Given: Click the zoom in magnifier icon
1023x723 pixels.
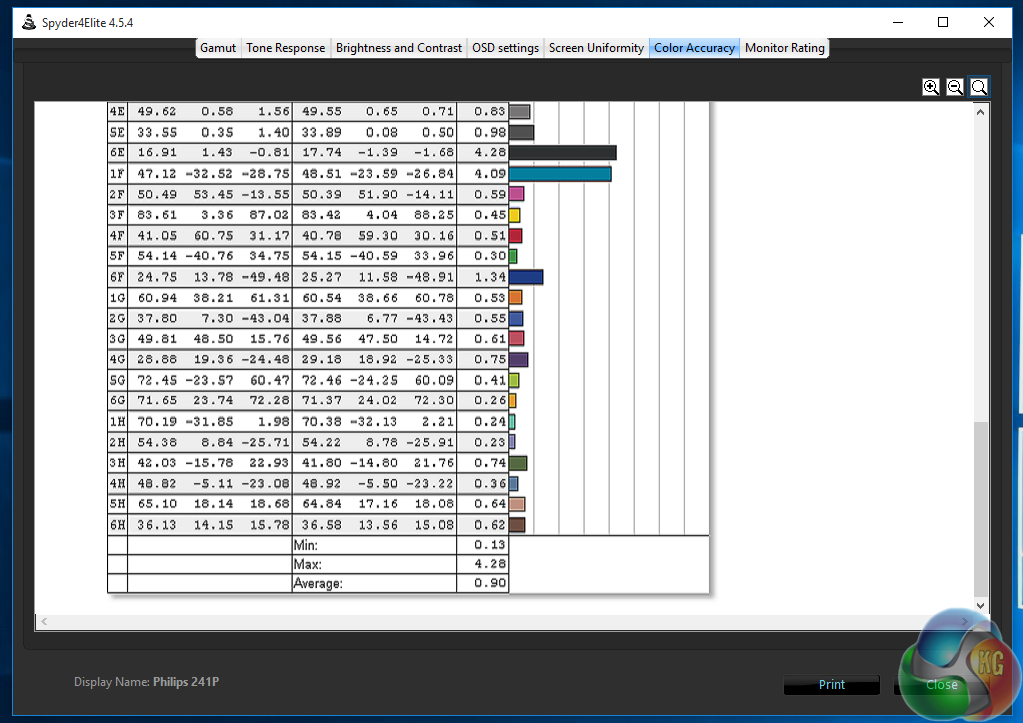Looking at the screenshot, I should pos(930,87).
